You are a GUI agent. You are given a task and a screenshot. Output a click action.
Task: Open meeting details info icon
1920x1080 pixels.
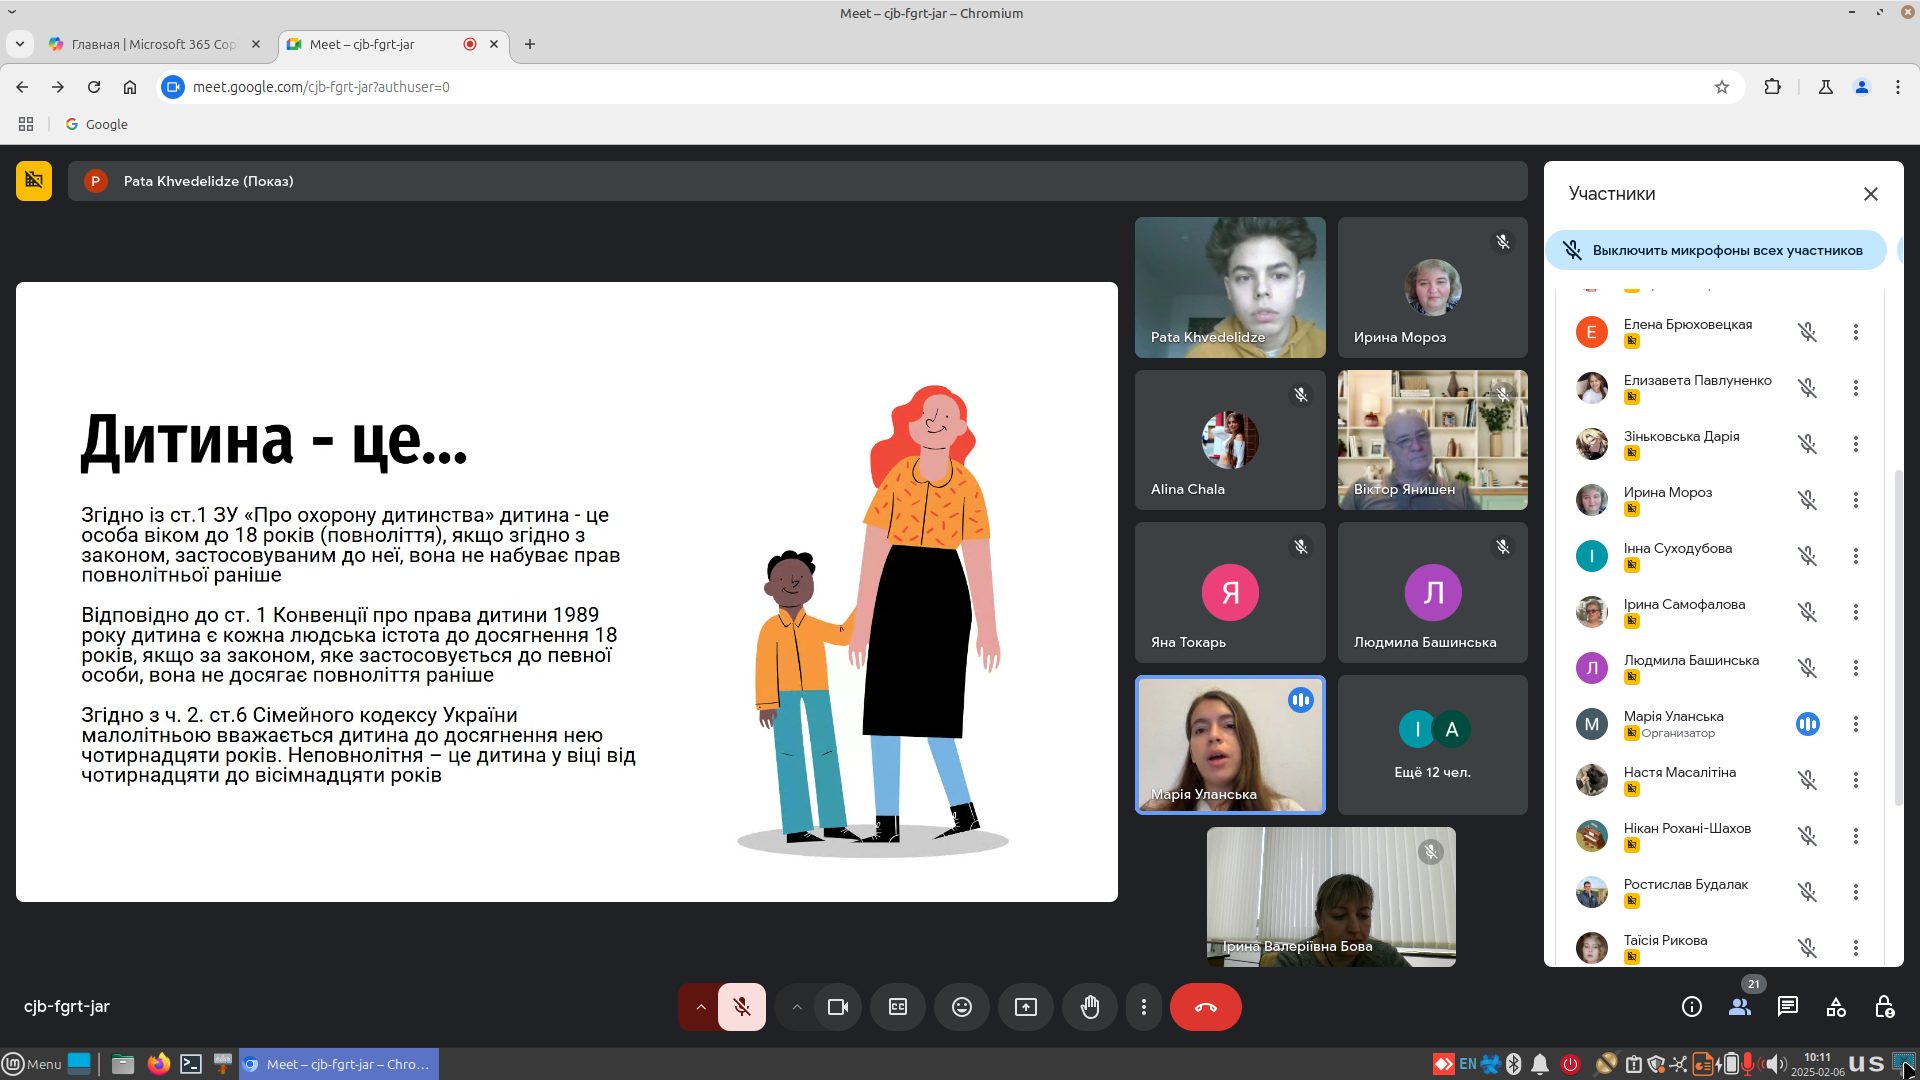pos(1692,1007)
